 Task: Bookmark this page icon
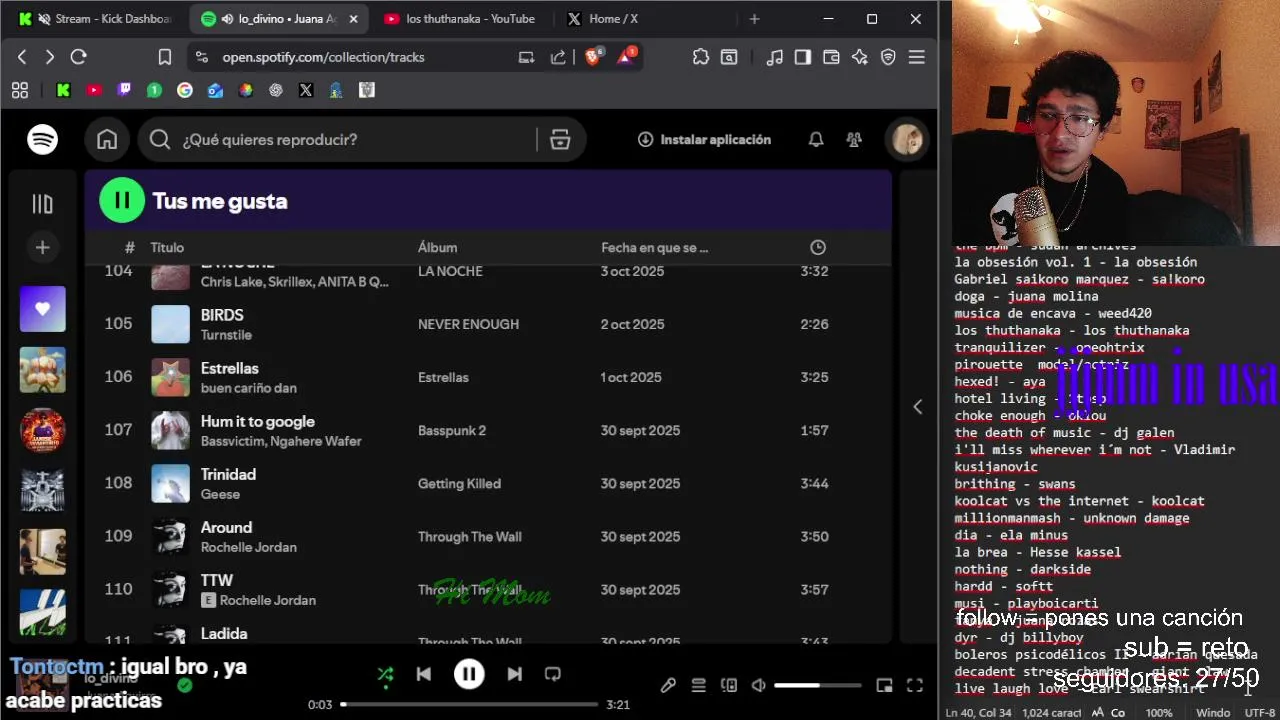[x=165, y=57]
